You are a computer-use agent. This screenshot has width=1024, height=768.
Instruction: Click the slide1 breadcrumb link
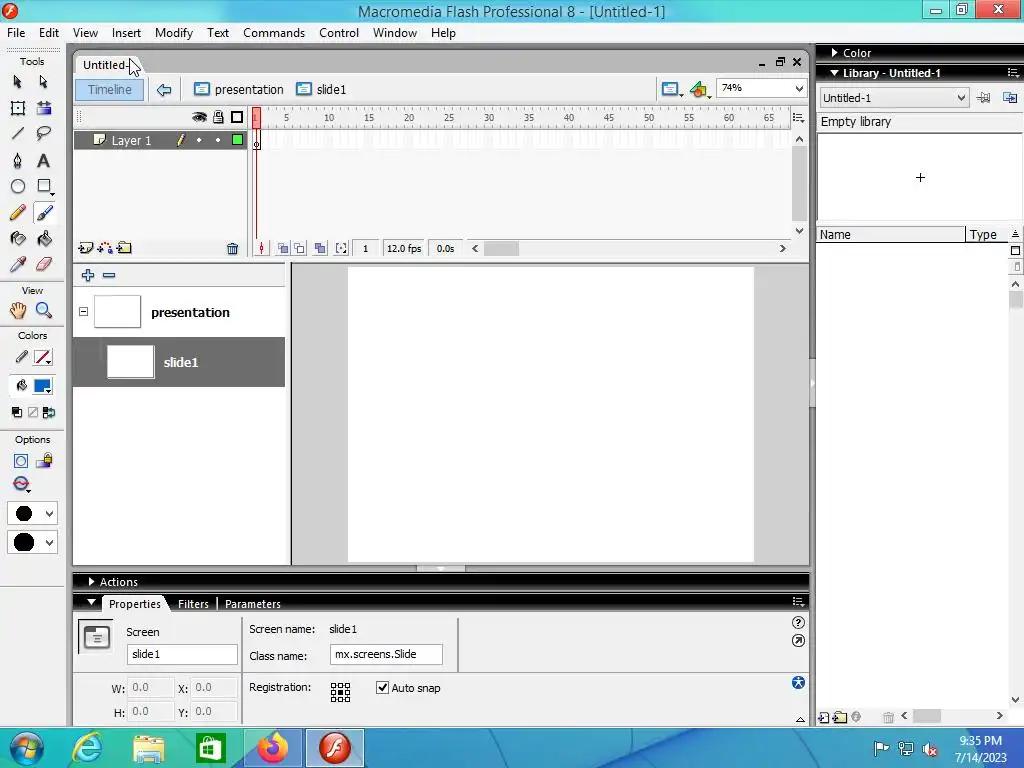321,89
